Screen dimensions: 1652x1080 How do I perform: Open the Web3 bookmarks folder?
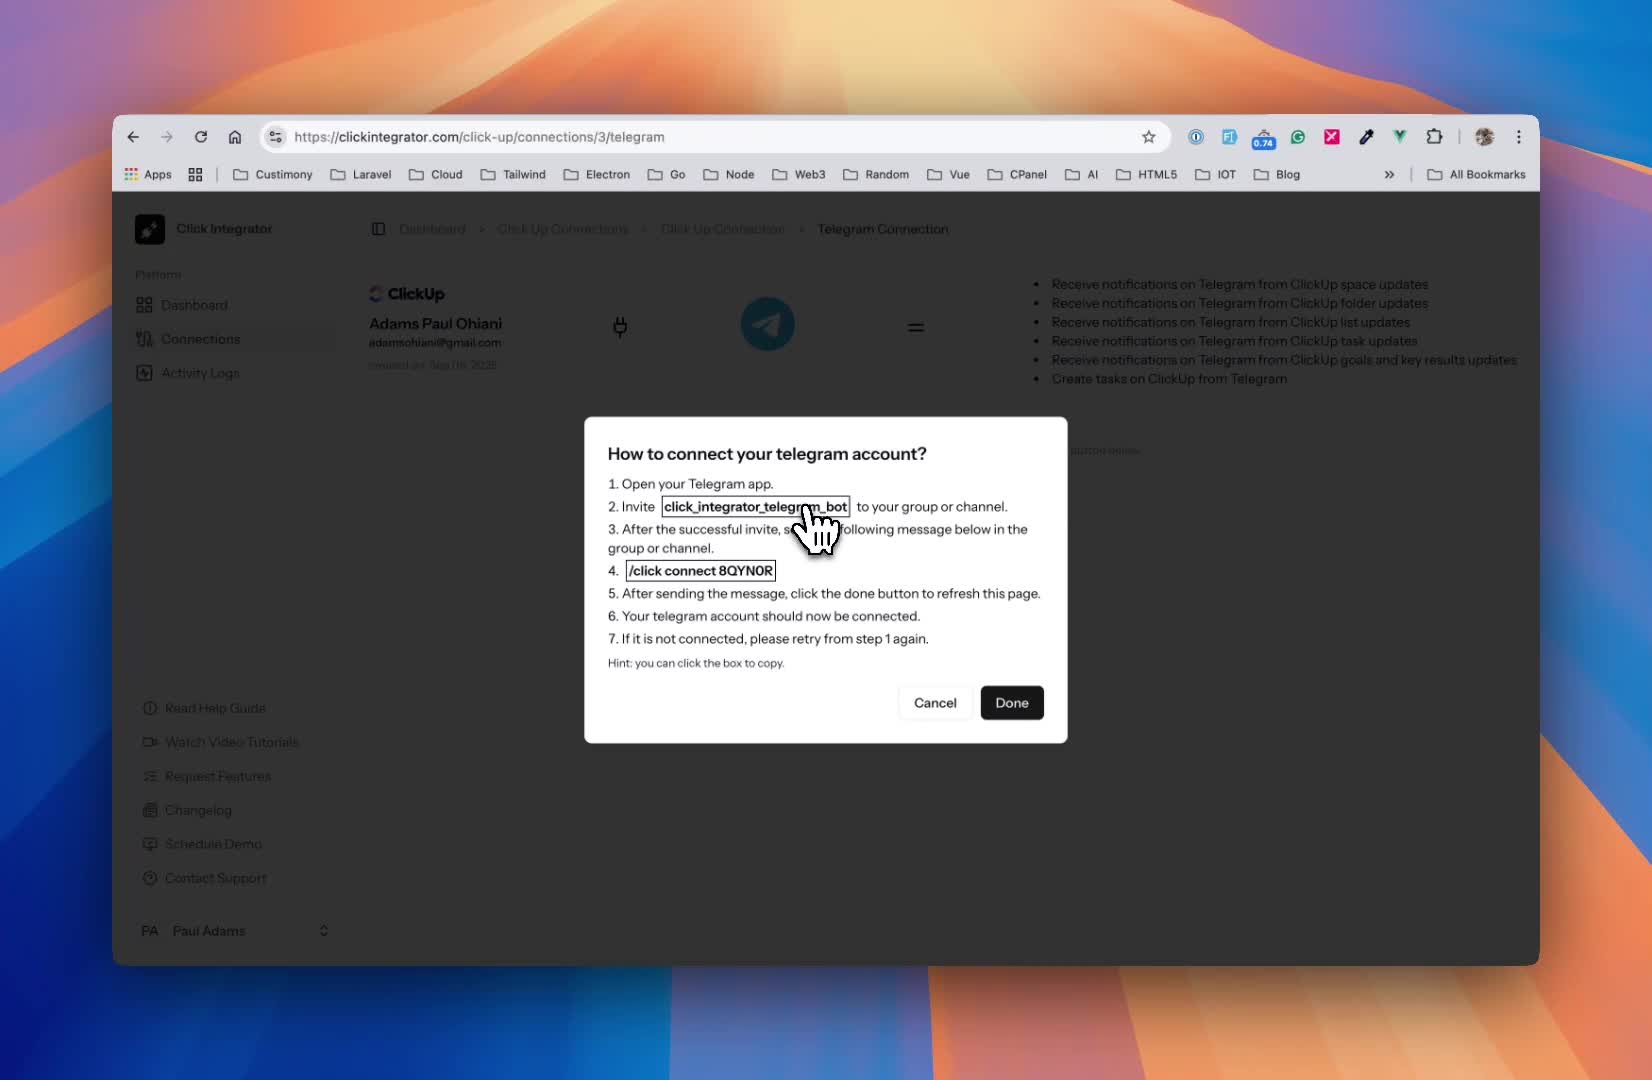[x=799, y=174]
